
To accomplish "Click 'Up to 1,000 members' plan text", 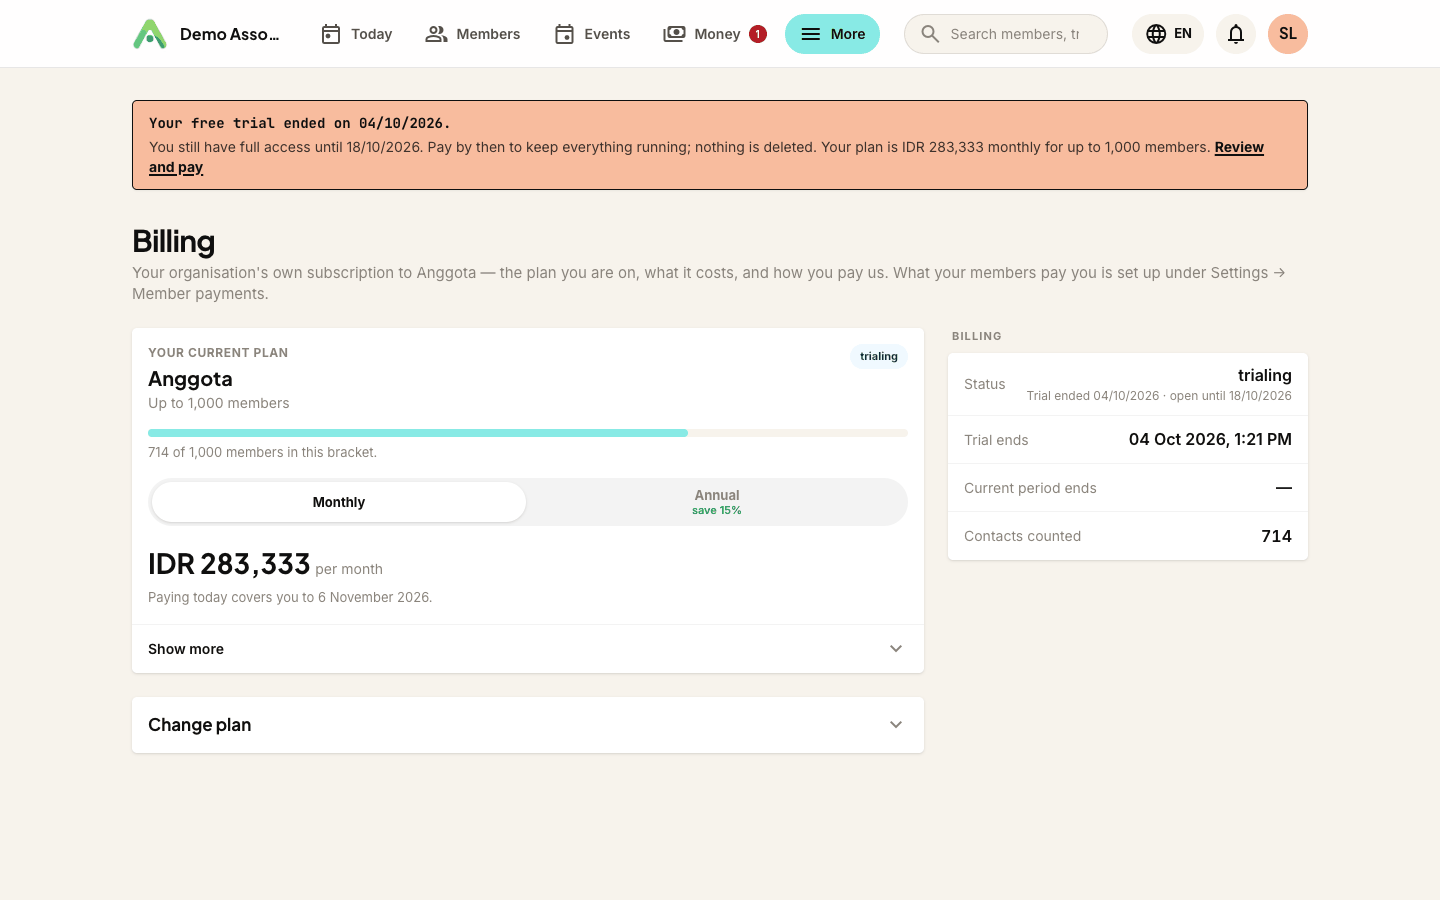I will (x=219, y=403).
